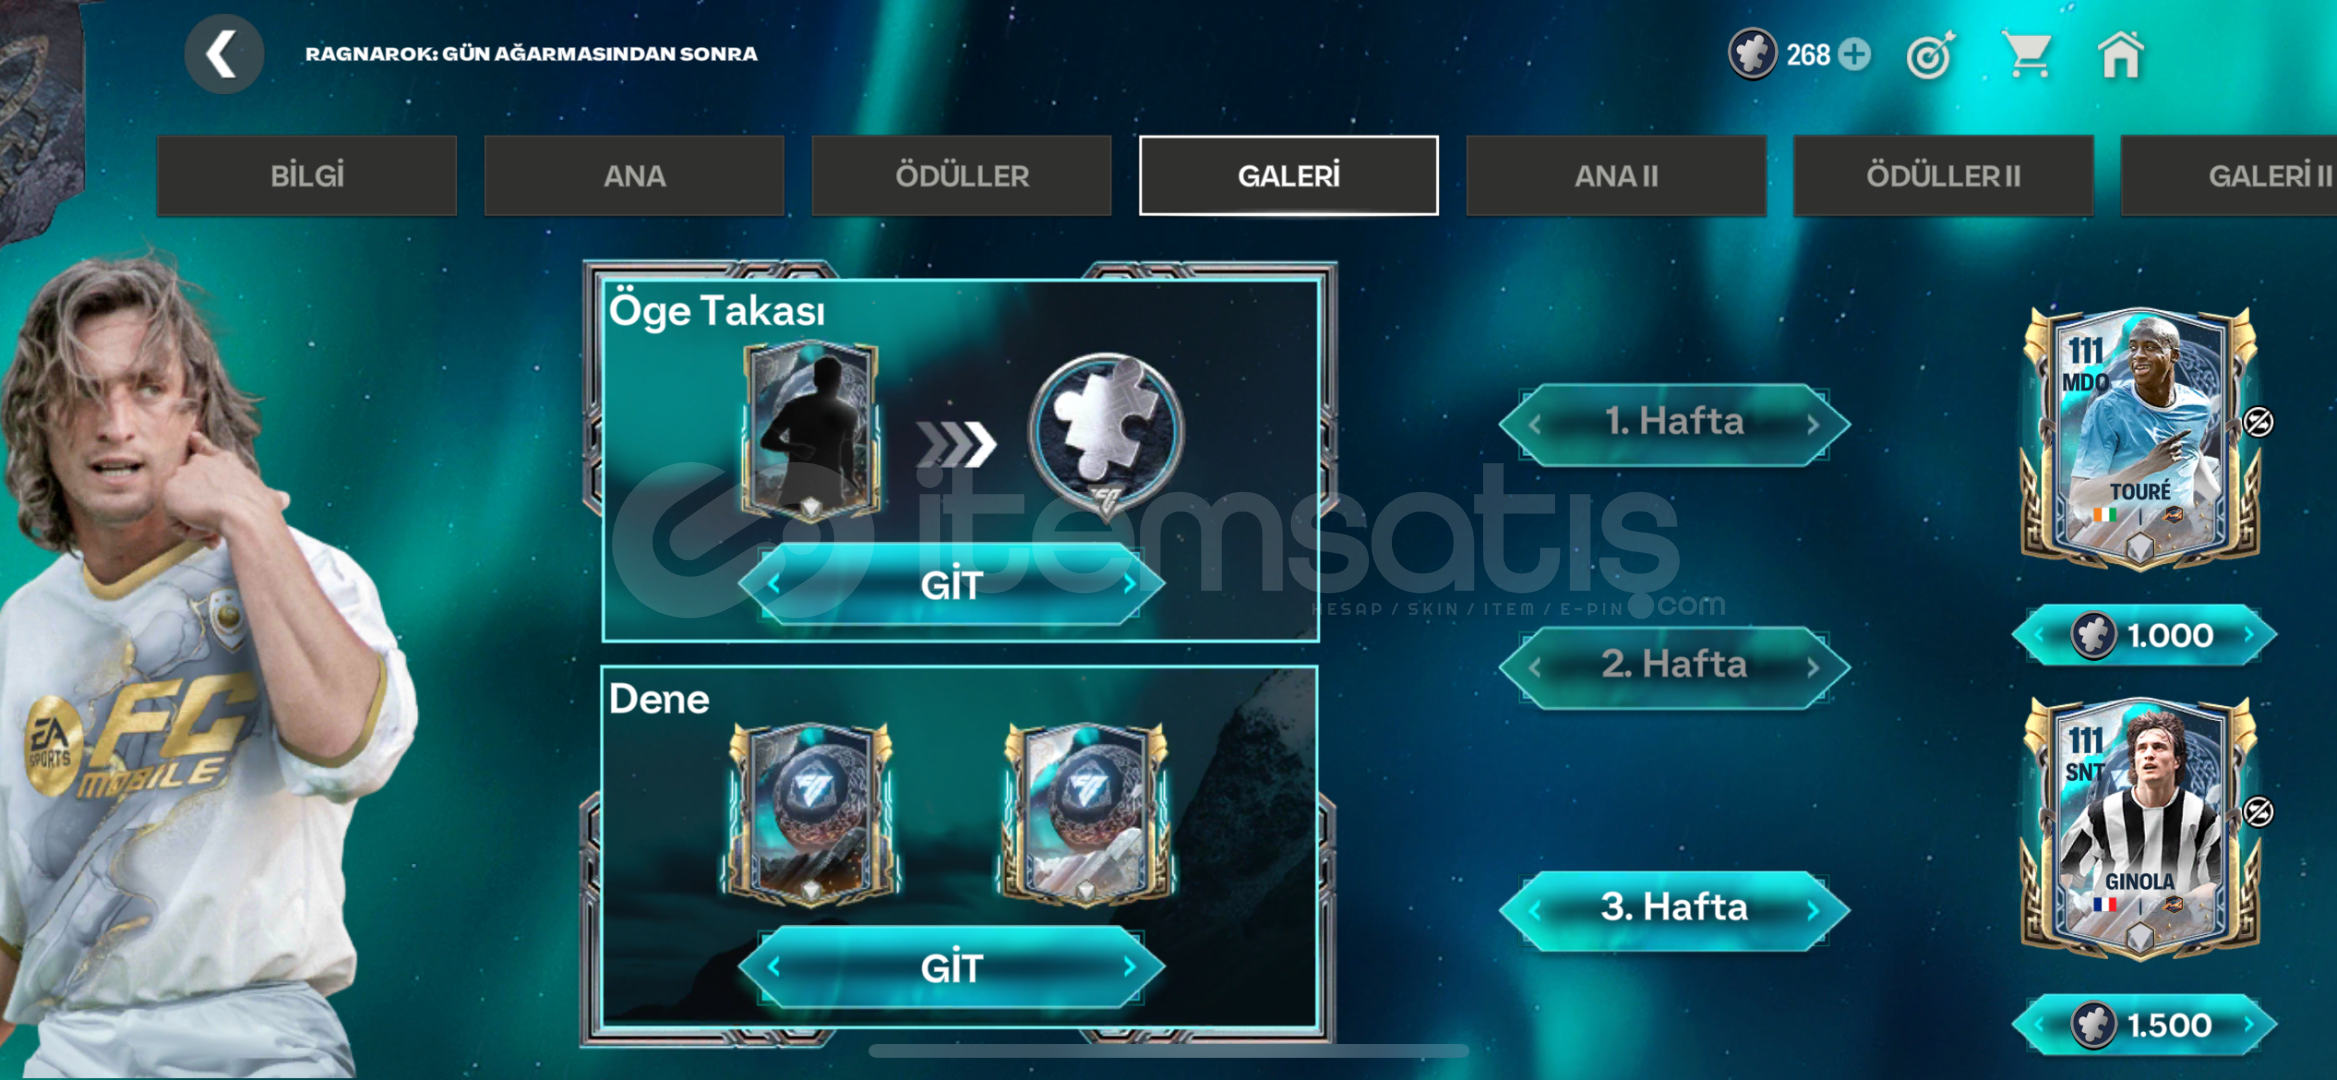The height and width of the screenshot is (1080, 2337).
Task: View the 111 SNT Ginola card
Action: [x=2140, y=828]
